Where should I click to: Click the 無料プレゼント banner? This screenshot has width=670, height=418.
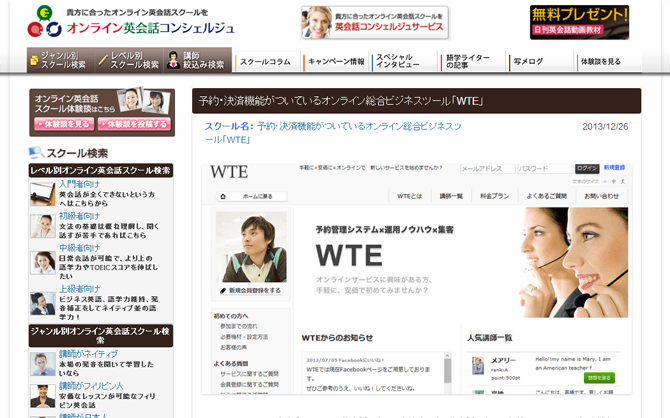tap(579, 22)
